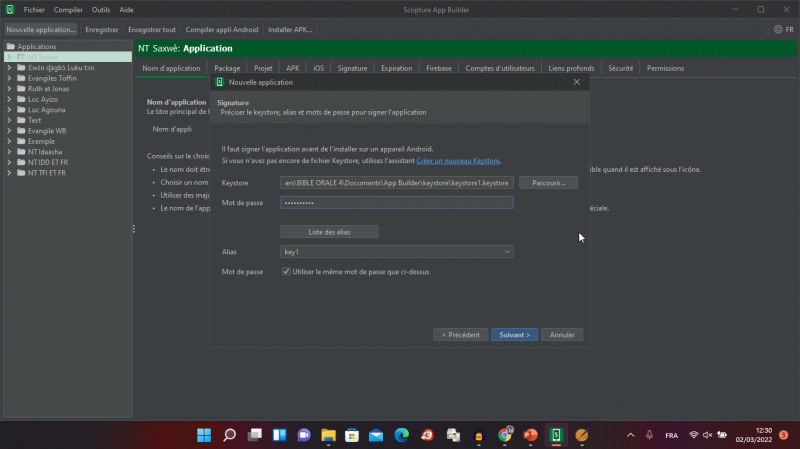Open the Alias dropdown showing key1
This screenshot has height=449, width=800.
coord(396,252)
